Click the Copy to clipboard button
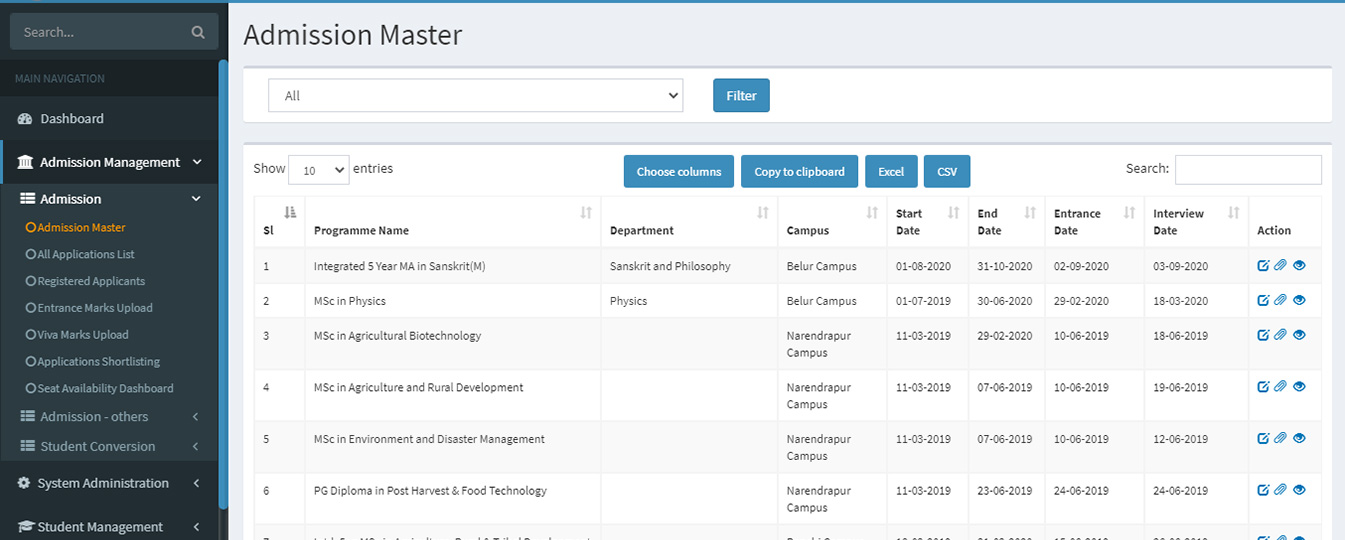Viewport: 1345px width, 540px height. 799,171
